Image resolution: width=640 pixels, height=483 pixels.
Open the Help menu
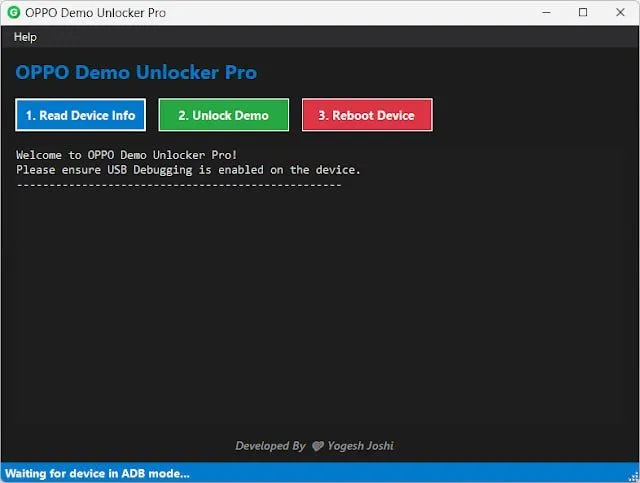pos(25,37)
